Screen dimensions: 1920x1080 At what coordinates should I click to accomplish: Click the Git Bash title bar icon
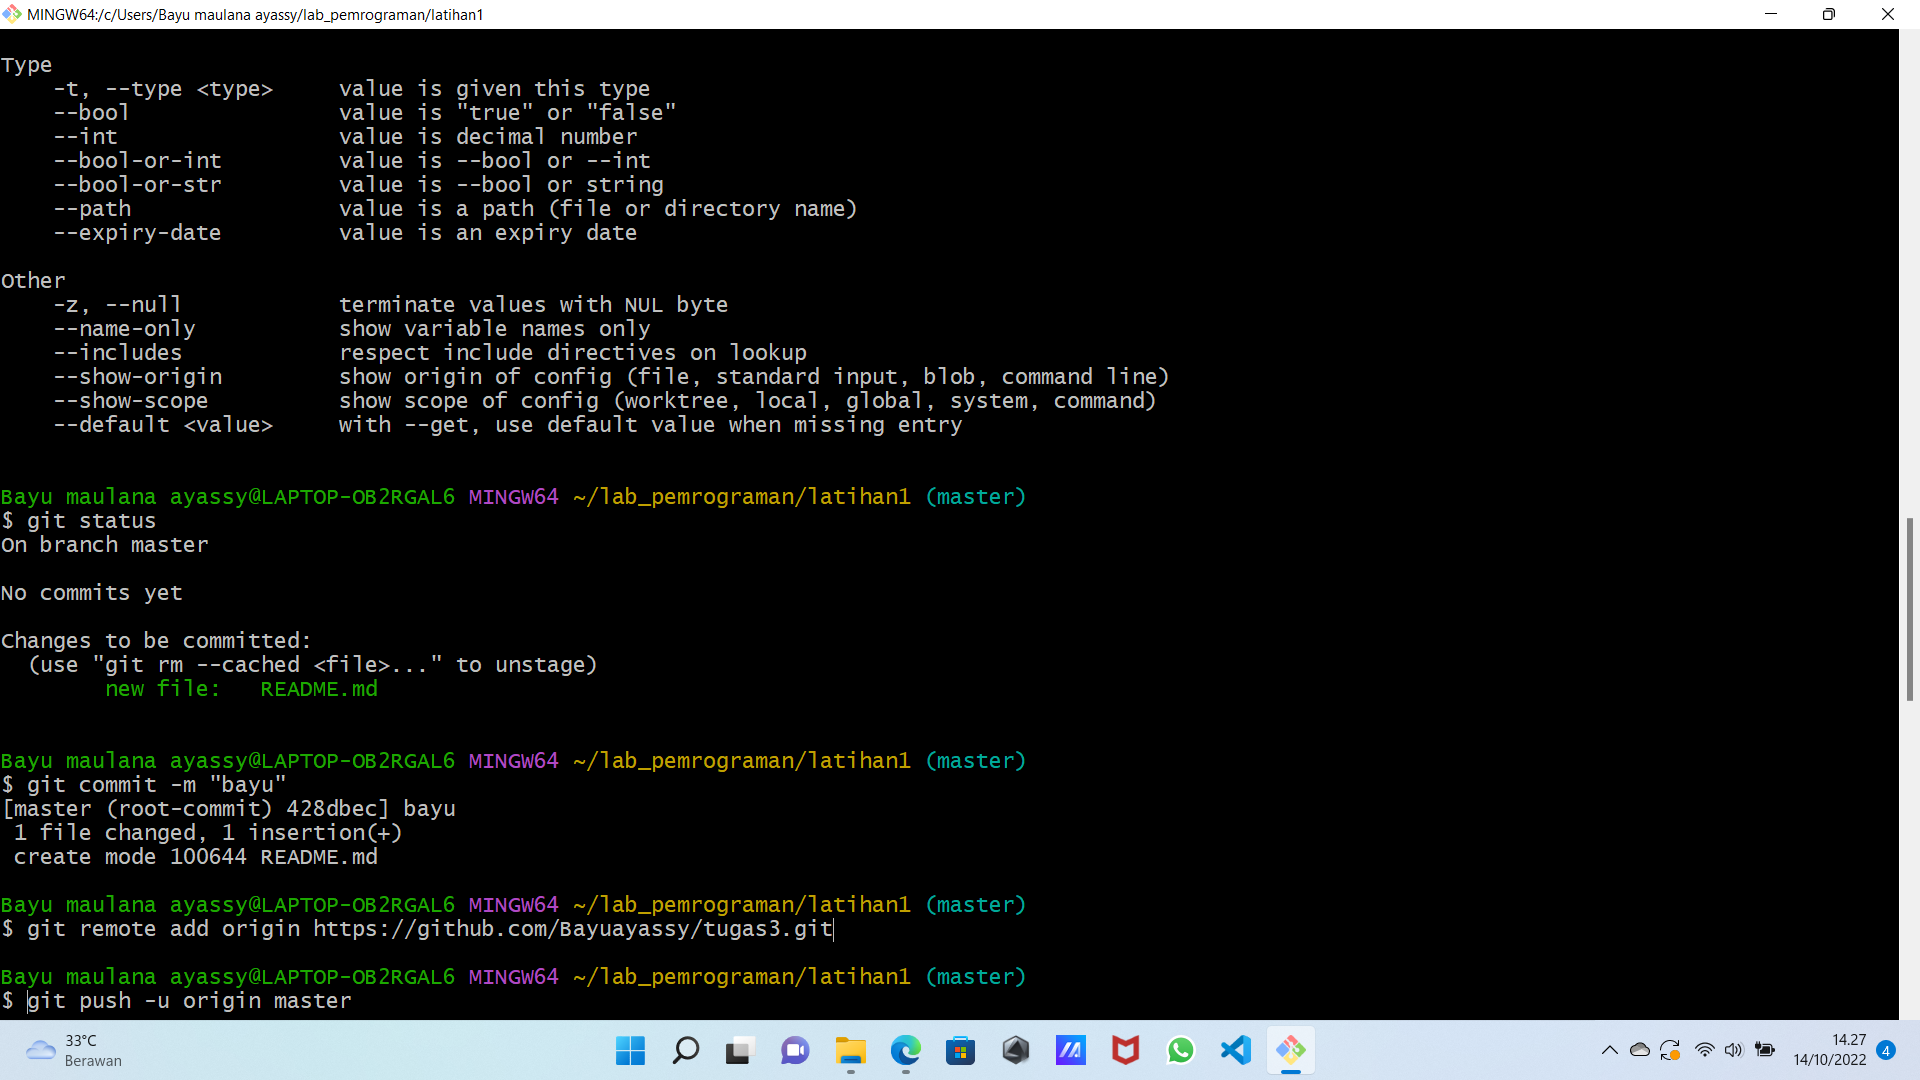point(12,14)
